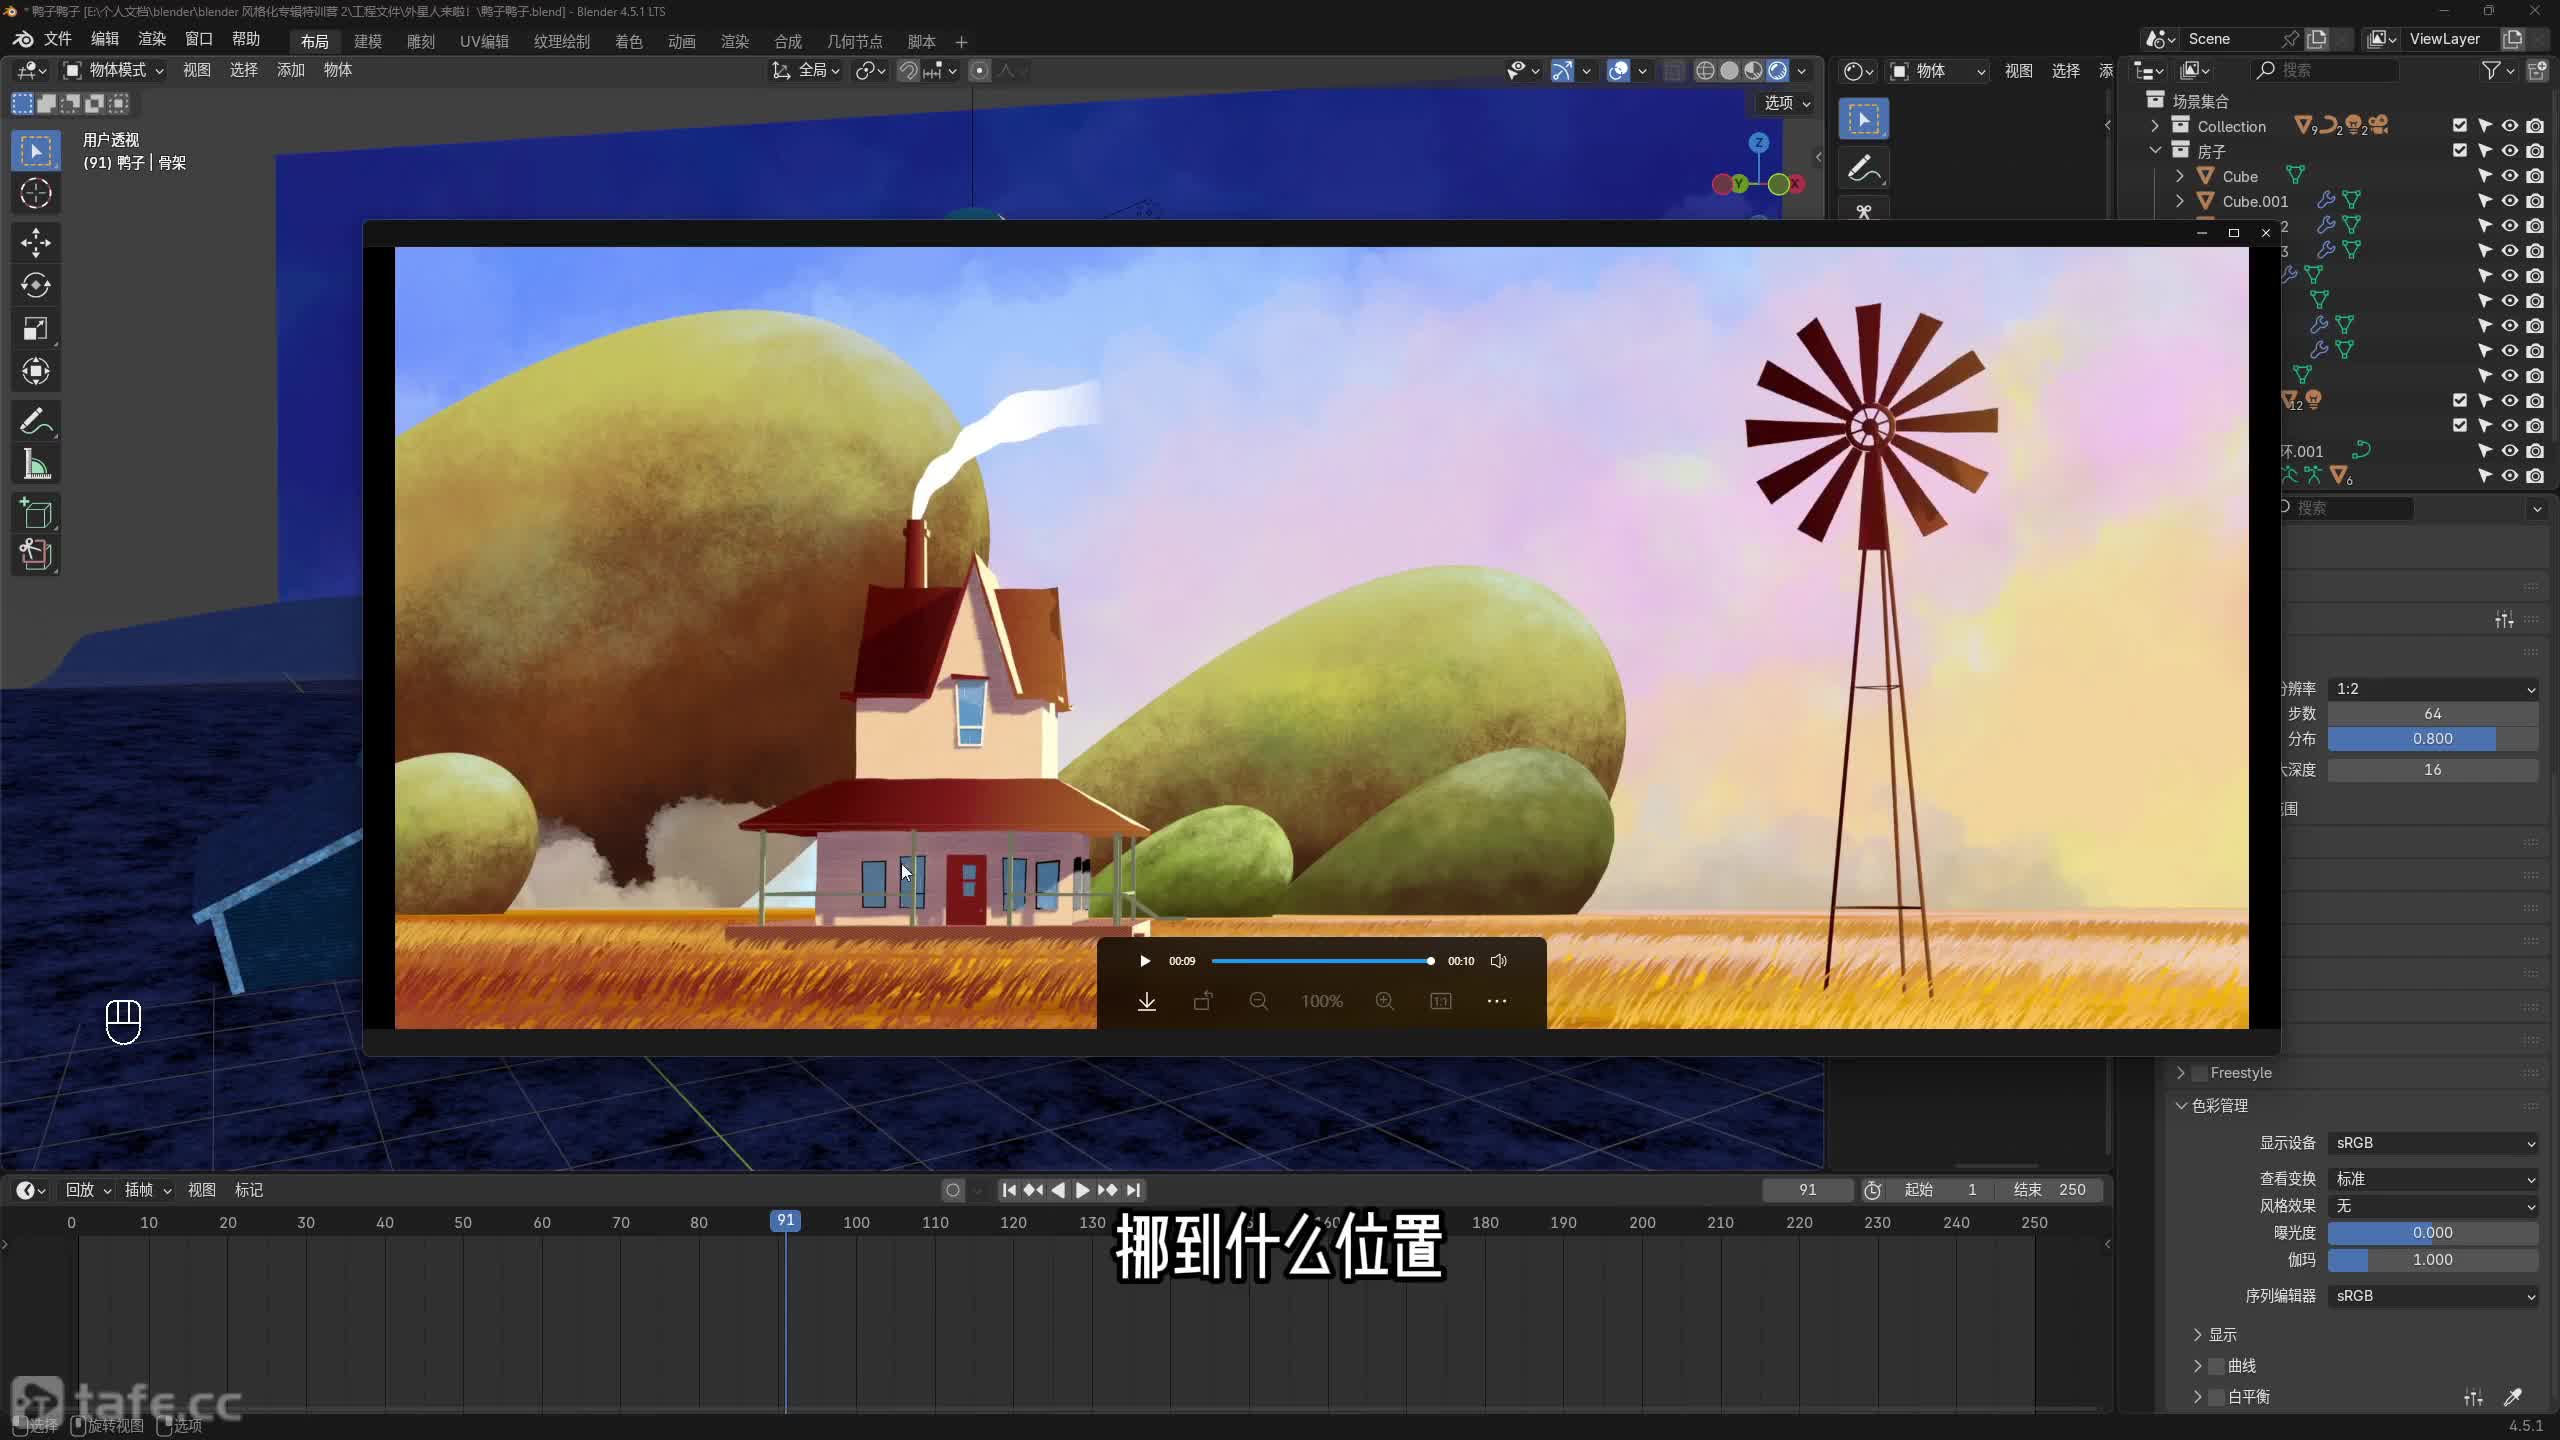The height and width of the screenshot is (1440, 2560).
Task: Expand the 显示 subpanel
Action: coord(2198,1335)
